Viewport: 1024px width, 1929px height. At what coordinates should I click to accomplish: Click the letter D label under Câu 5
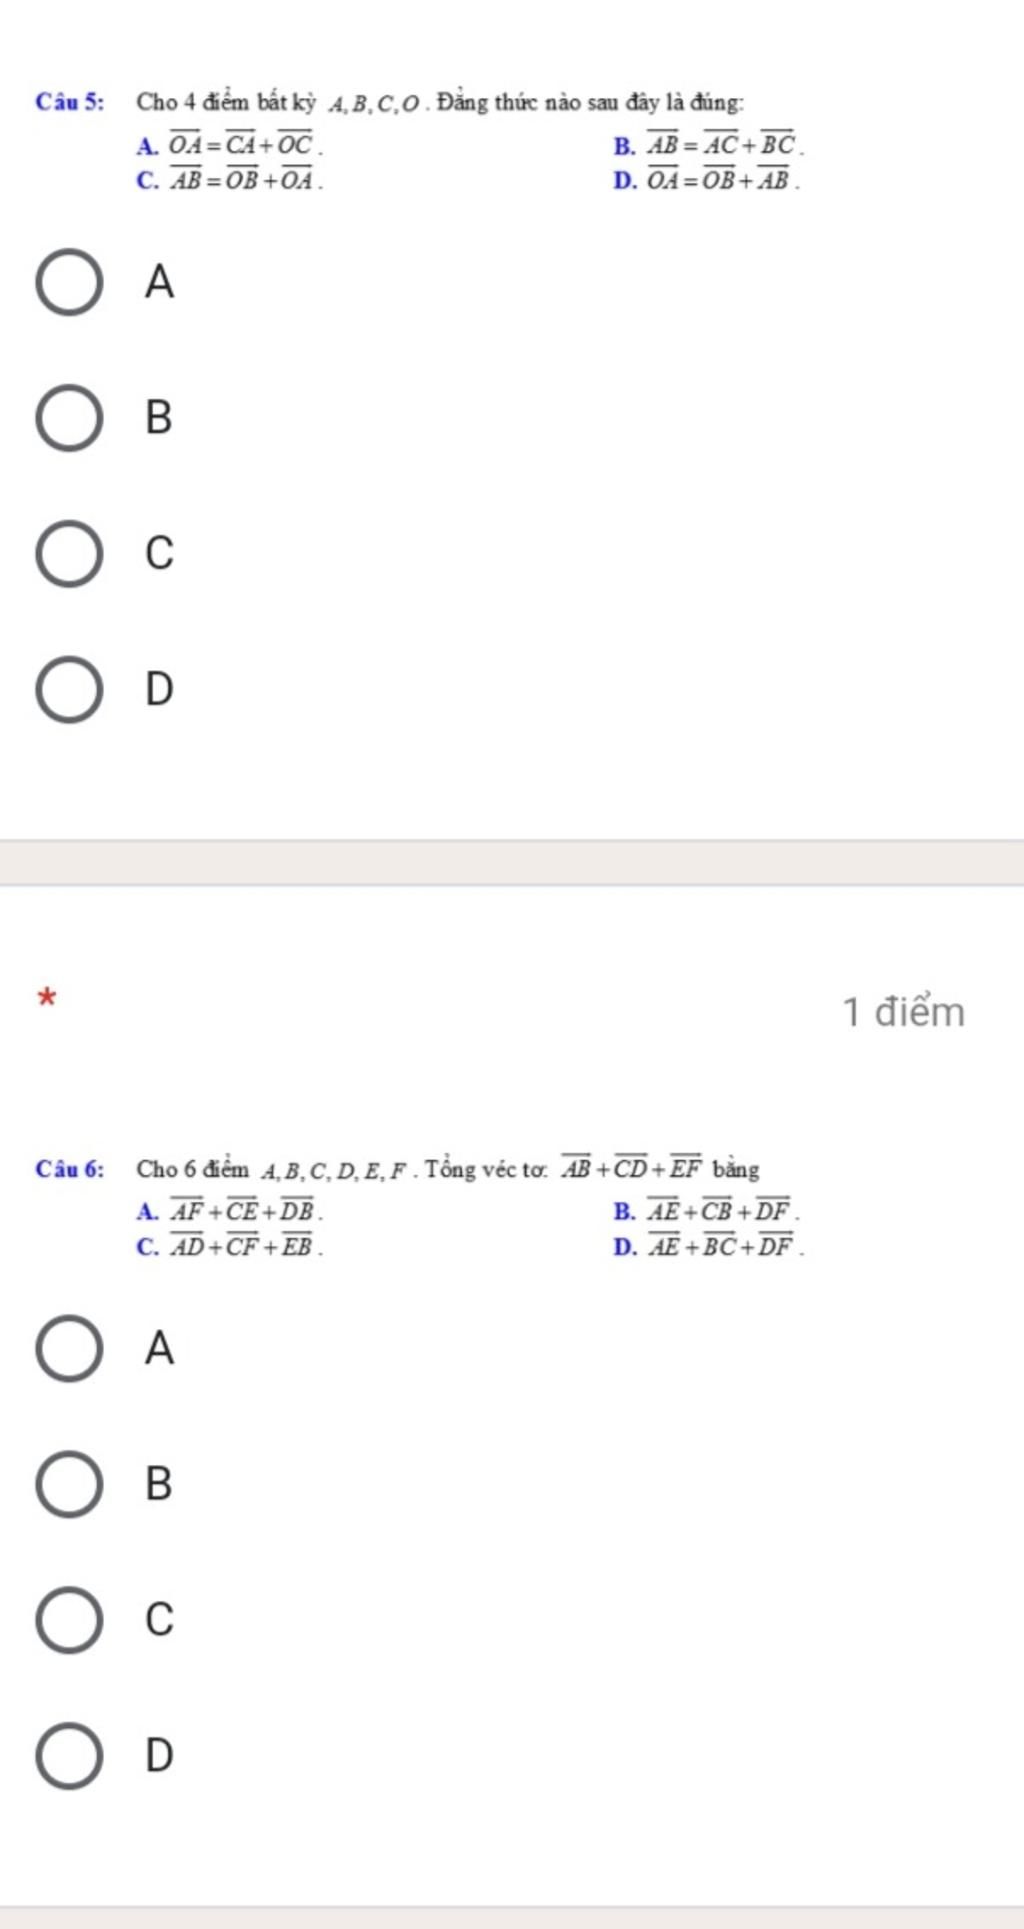pyautogui.click(x=159, y=689)
